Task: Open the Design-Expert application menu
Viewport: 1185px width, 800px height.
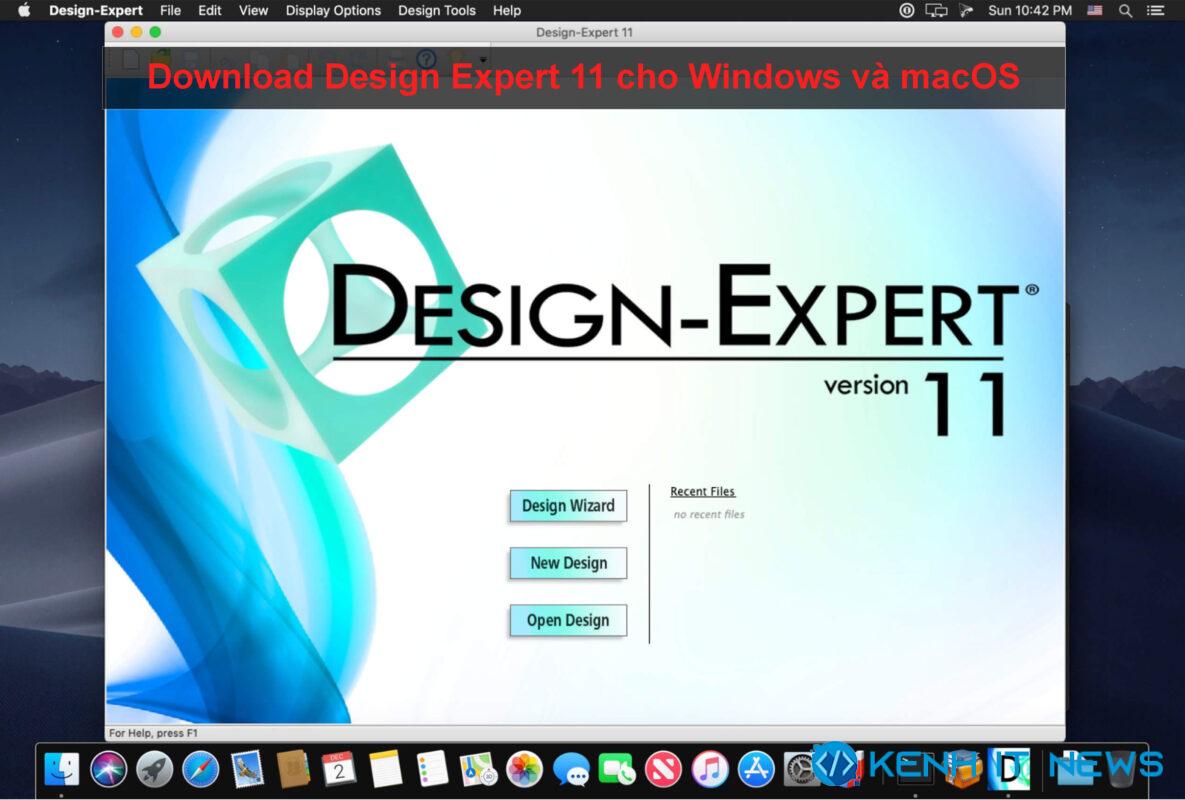Action: [x=95, y=11]
